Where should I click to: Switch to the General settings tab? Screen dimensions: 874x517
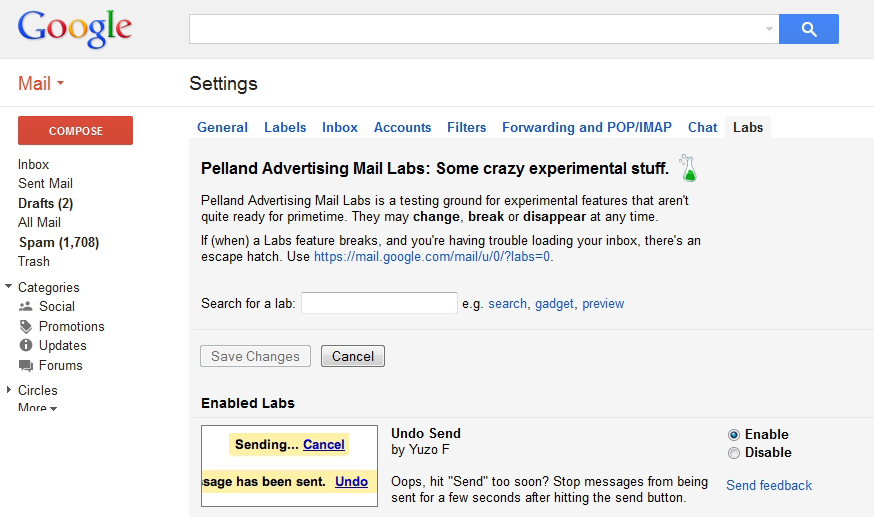(222, 127)
